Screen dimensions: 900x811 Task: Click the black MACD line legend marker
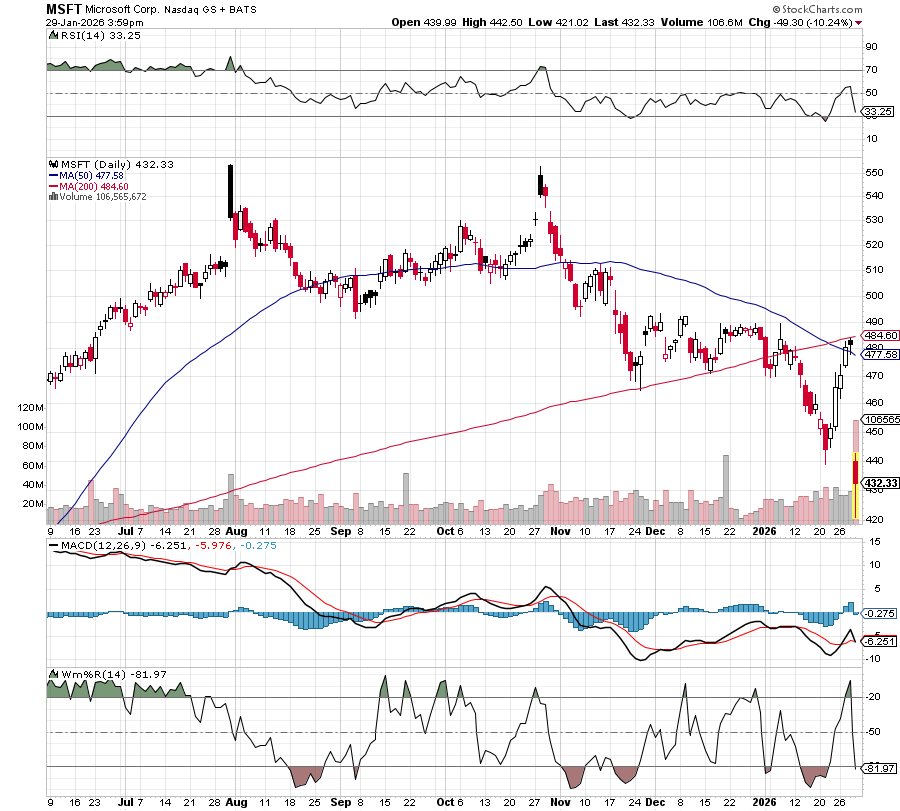point(52,543)
